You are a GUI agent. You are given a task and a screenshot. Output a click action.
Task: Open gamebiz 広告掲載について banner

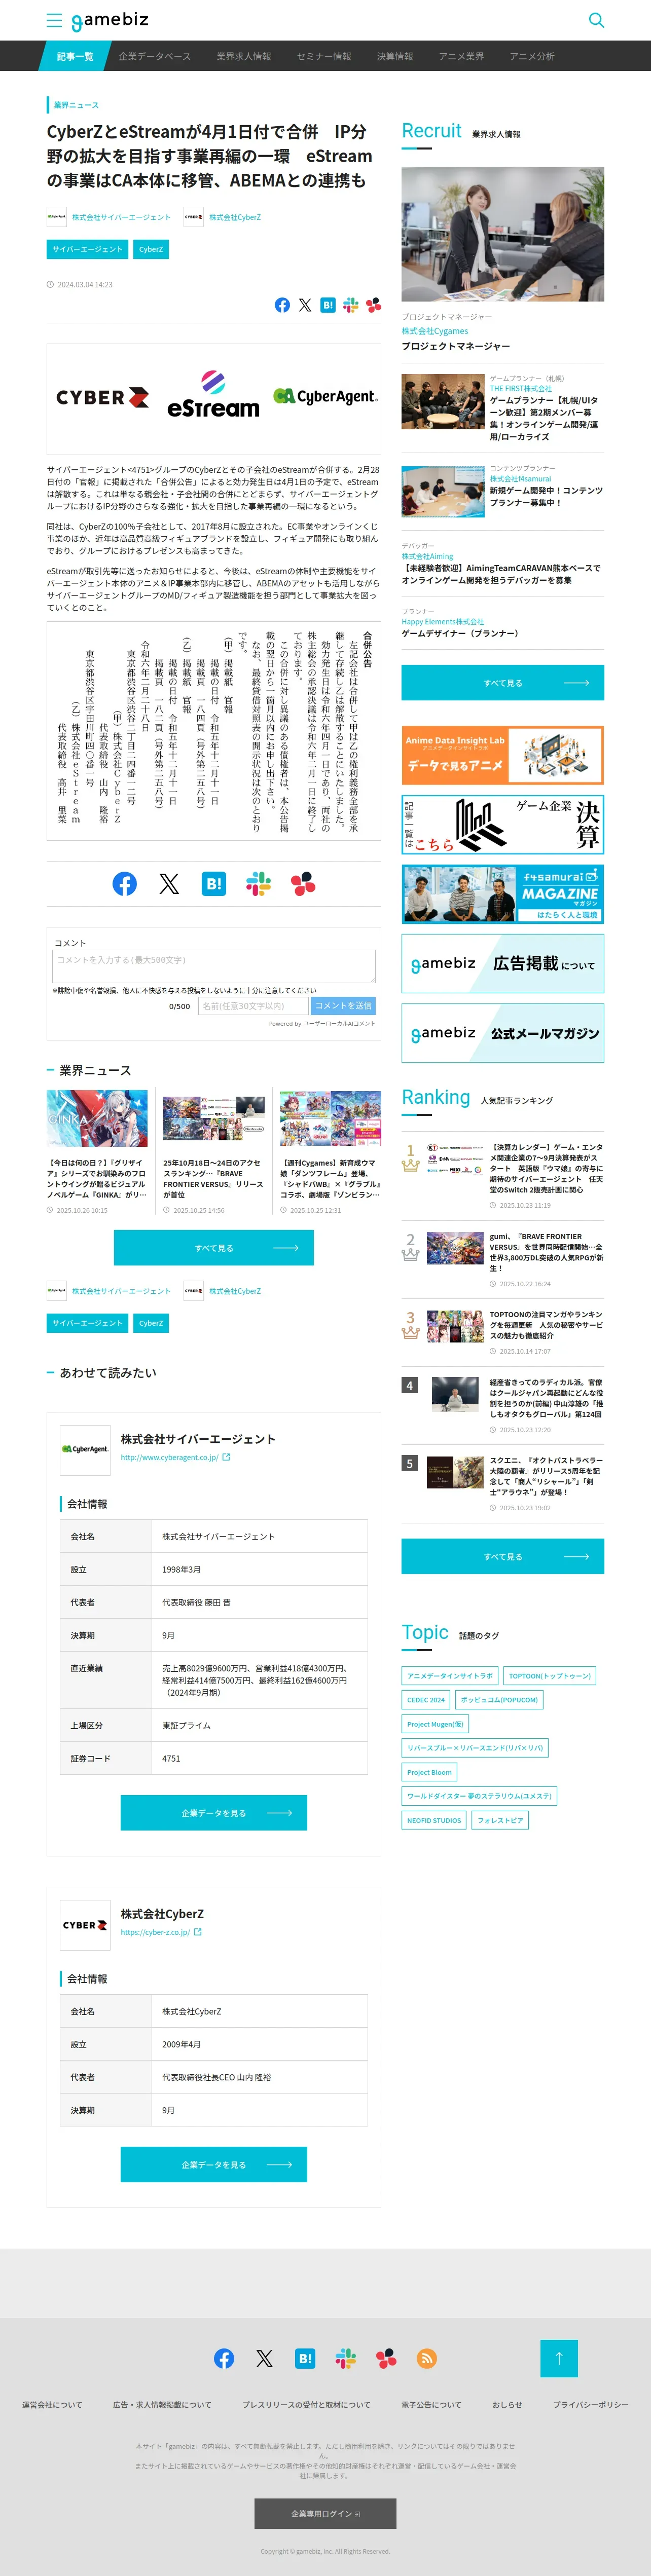coord(502,963)
